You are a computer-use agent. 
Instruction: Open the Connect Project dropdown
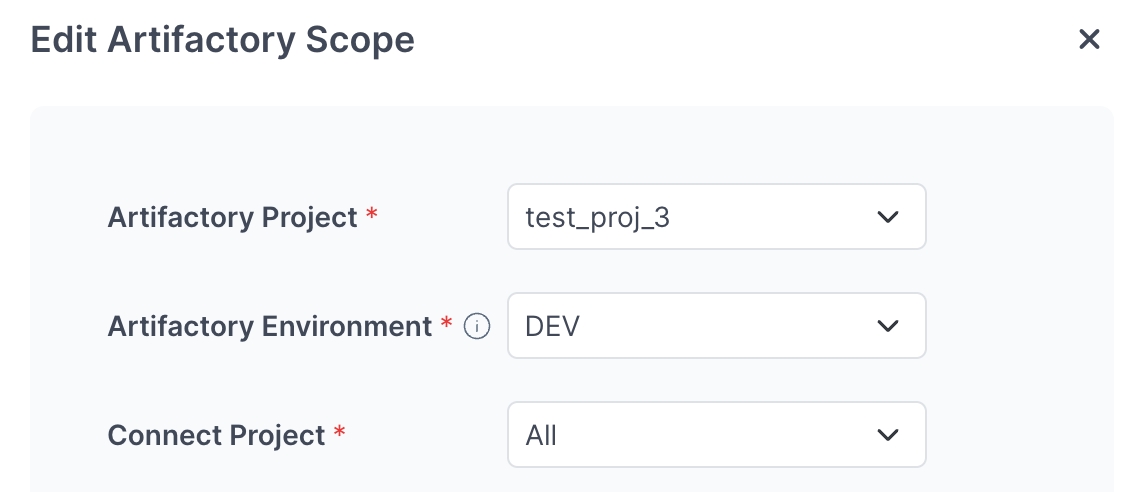tap(716, 435)
